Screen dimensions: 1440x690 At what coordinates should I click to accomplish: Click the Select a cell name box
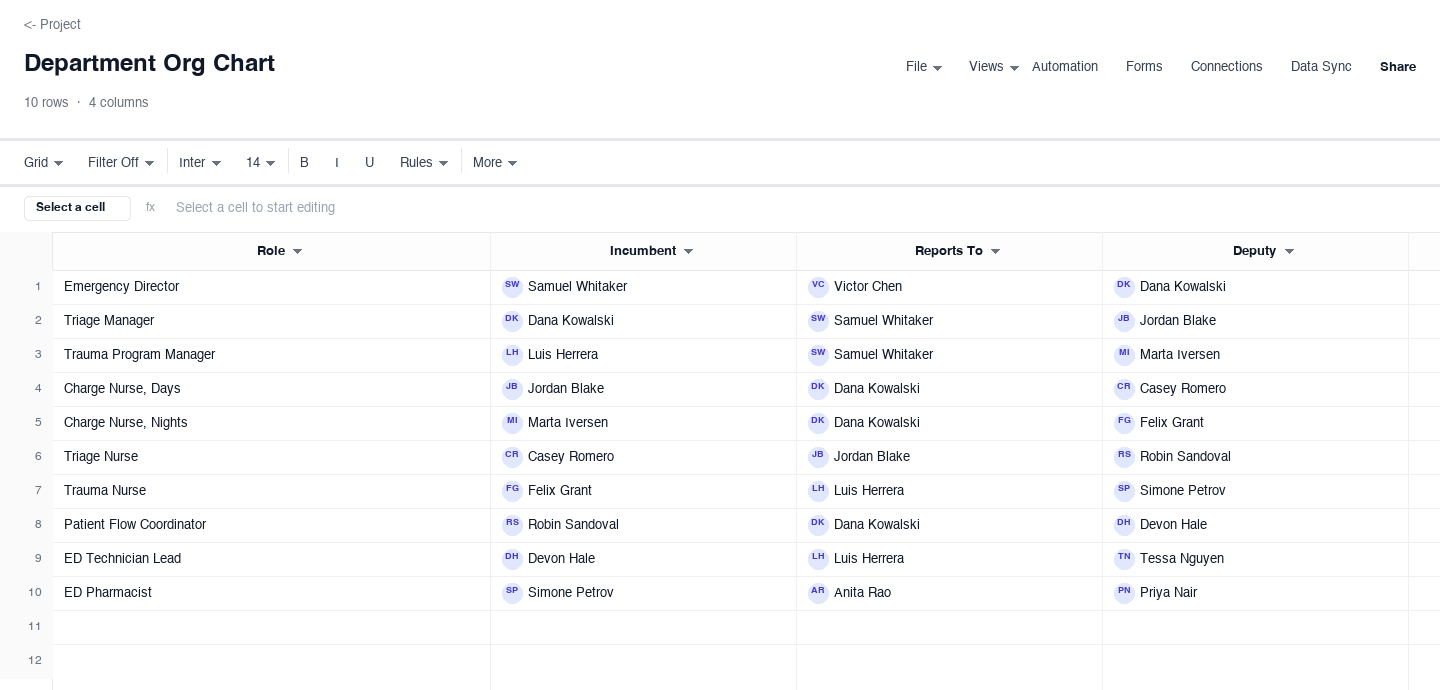(77, 208)
